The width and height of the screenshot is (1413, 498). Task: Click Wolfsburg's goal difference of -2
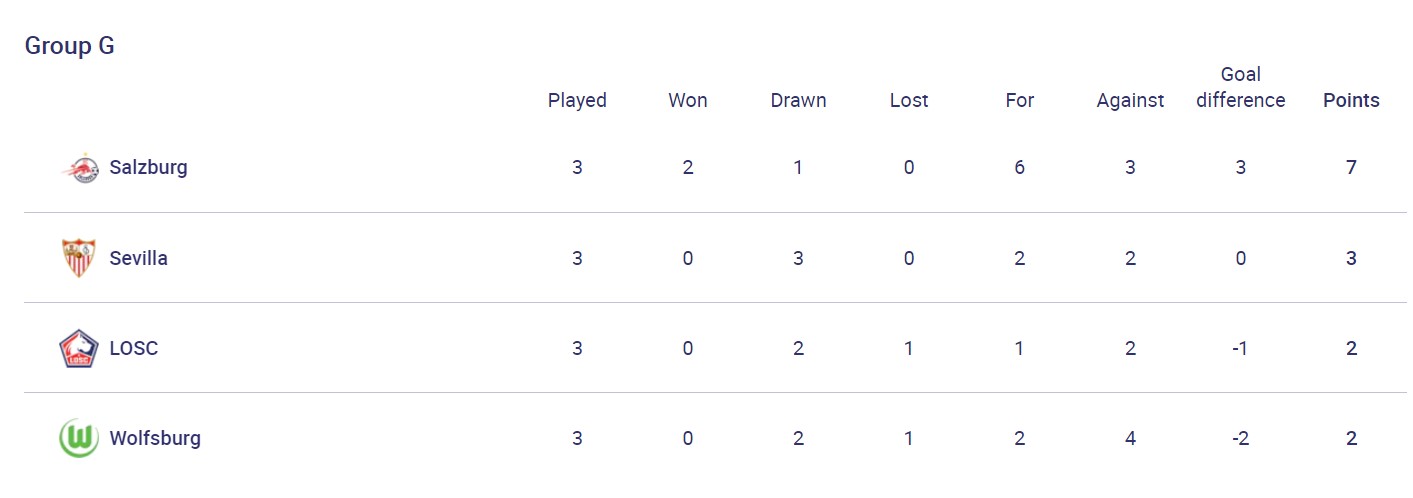(x=1240, y=438)
